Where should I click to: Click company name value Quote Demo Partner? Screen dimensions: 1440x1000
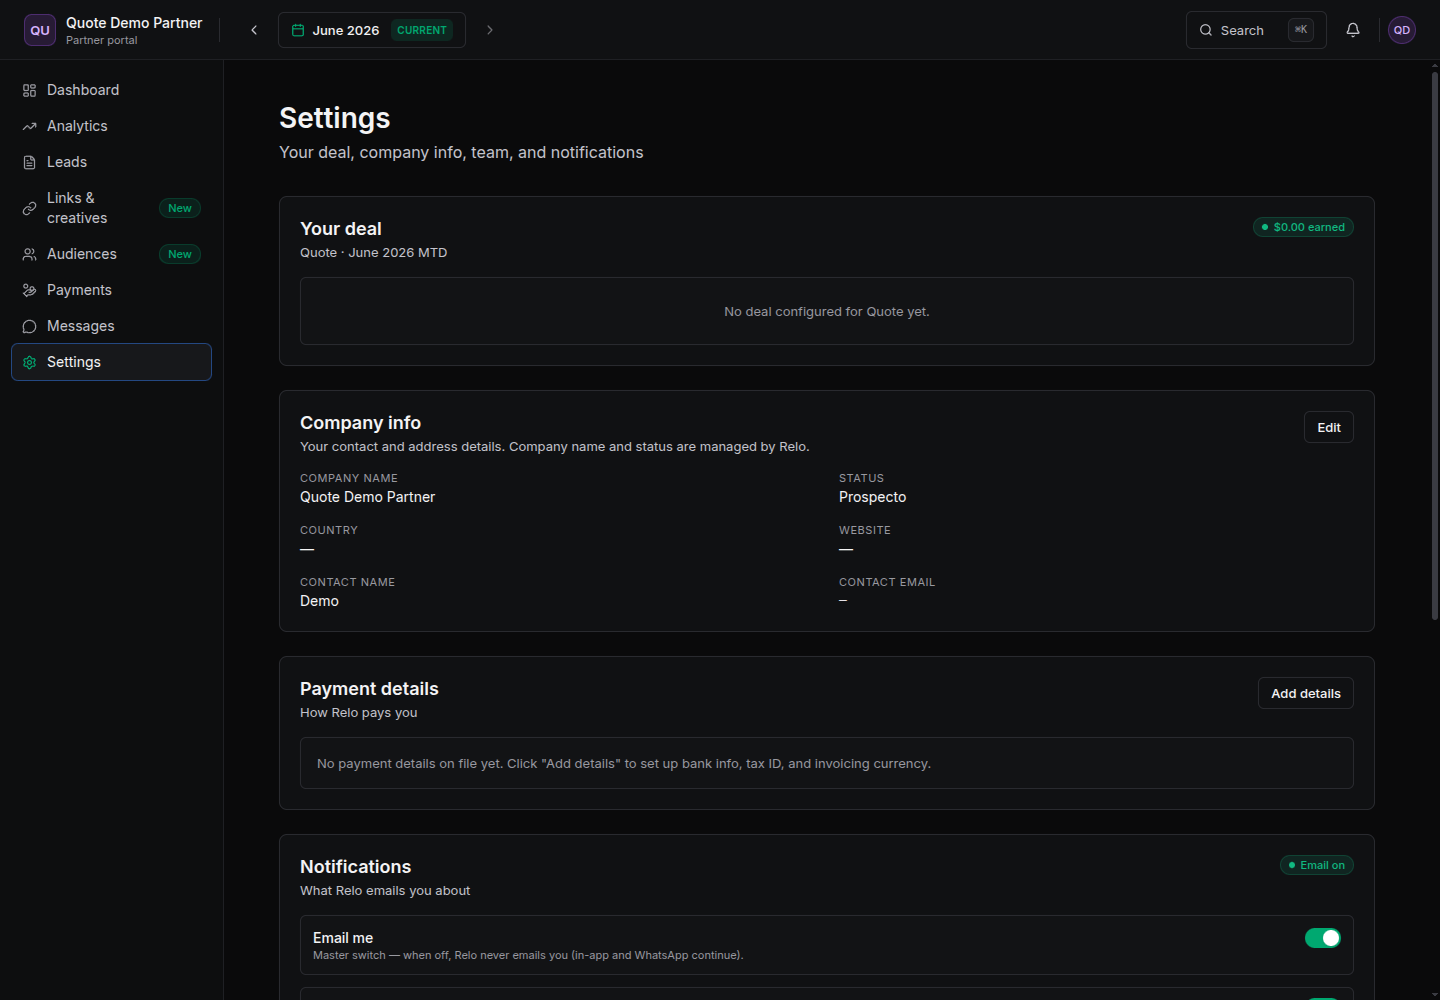pos(368,497)
